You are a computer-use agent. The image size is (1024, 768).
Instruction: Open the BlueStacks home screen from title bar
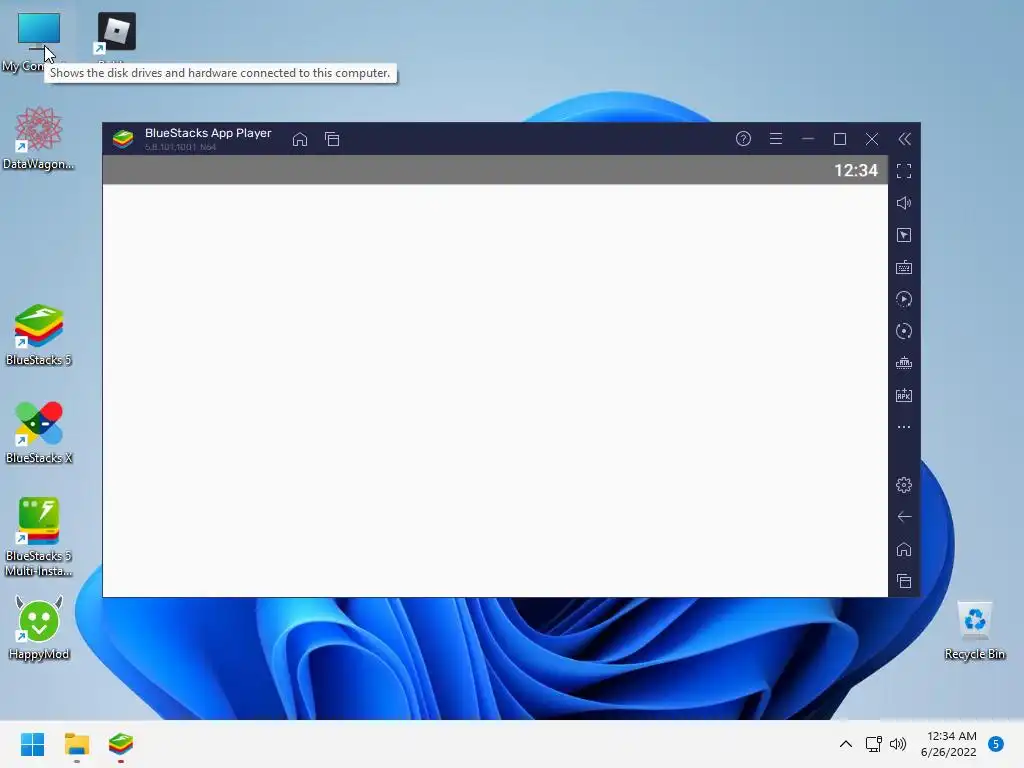pyautogui.click(x=300, y=139)
